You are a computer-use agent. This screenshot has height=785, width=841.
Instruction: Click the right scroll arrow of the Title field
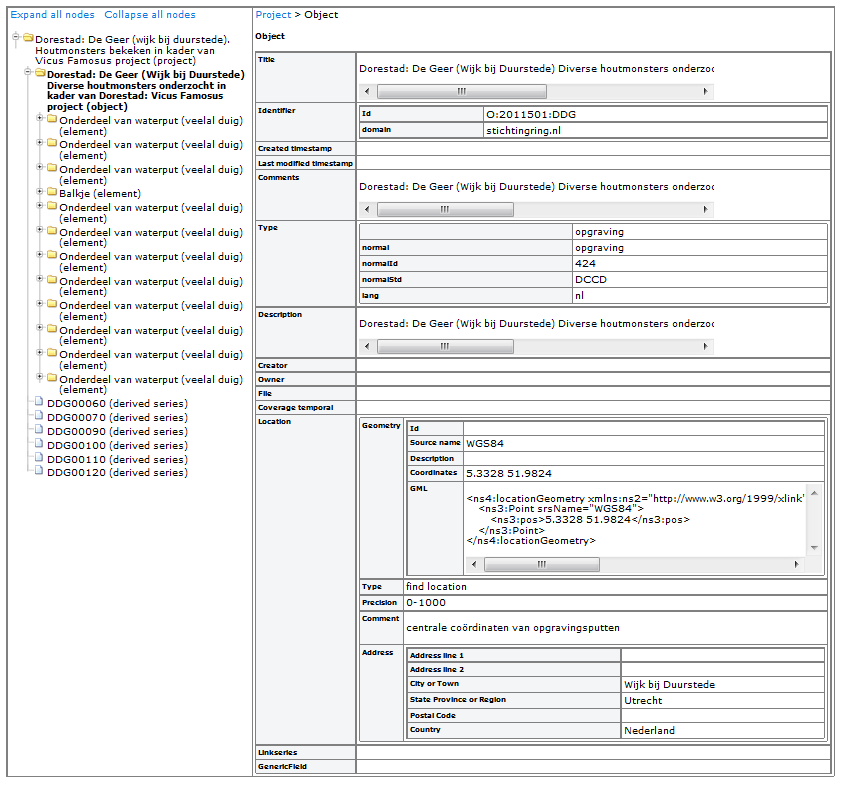(x=705, y=92)
